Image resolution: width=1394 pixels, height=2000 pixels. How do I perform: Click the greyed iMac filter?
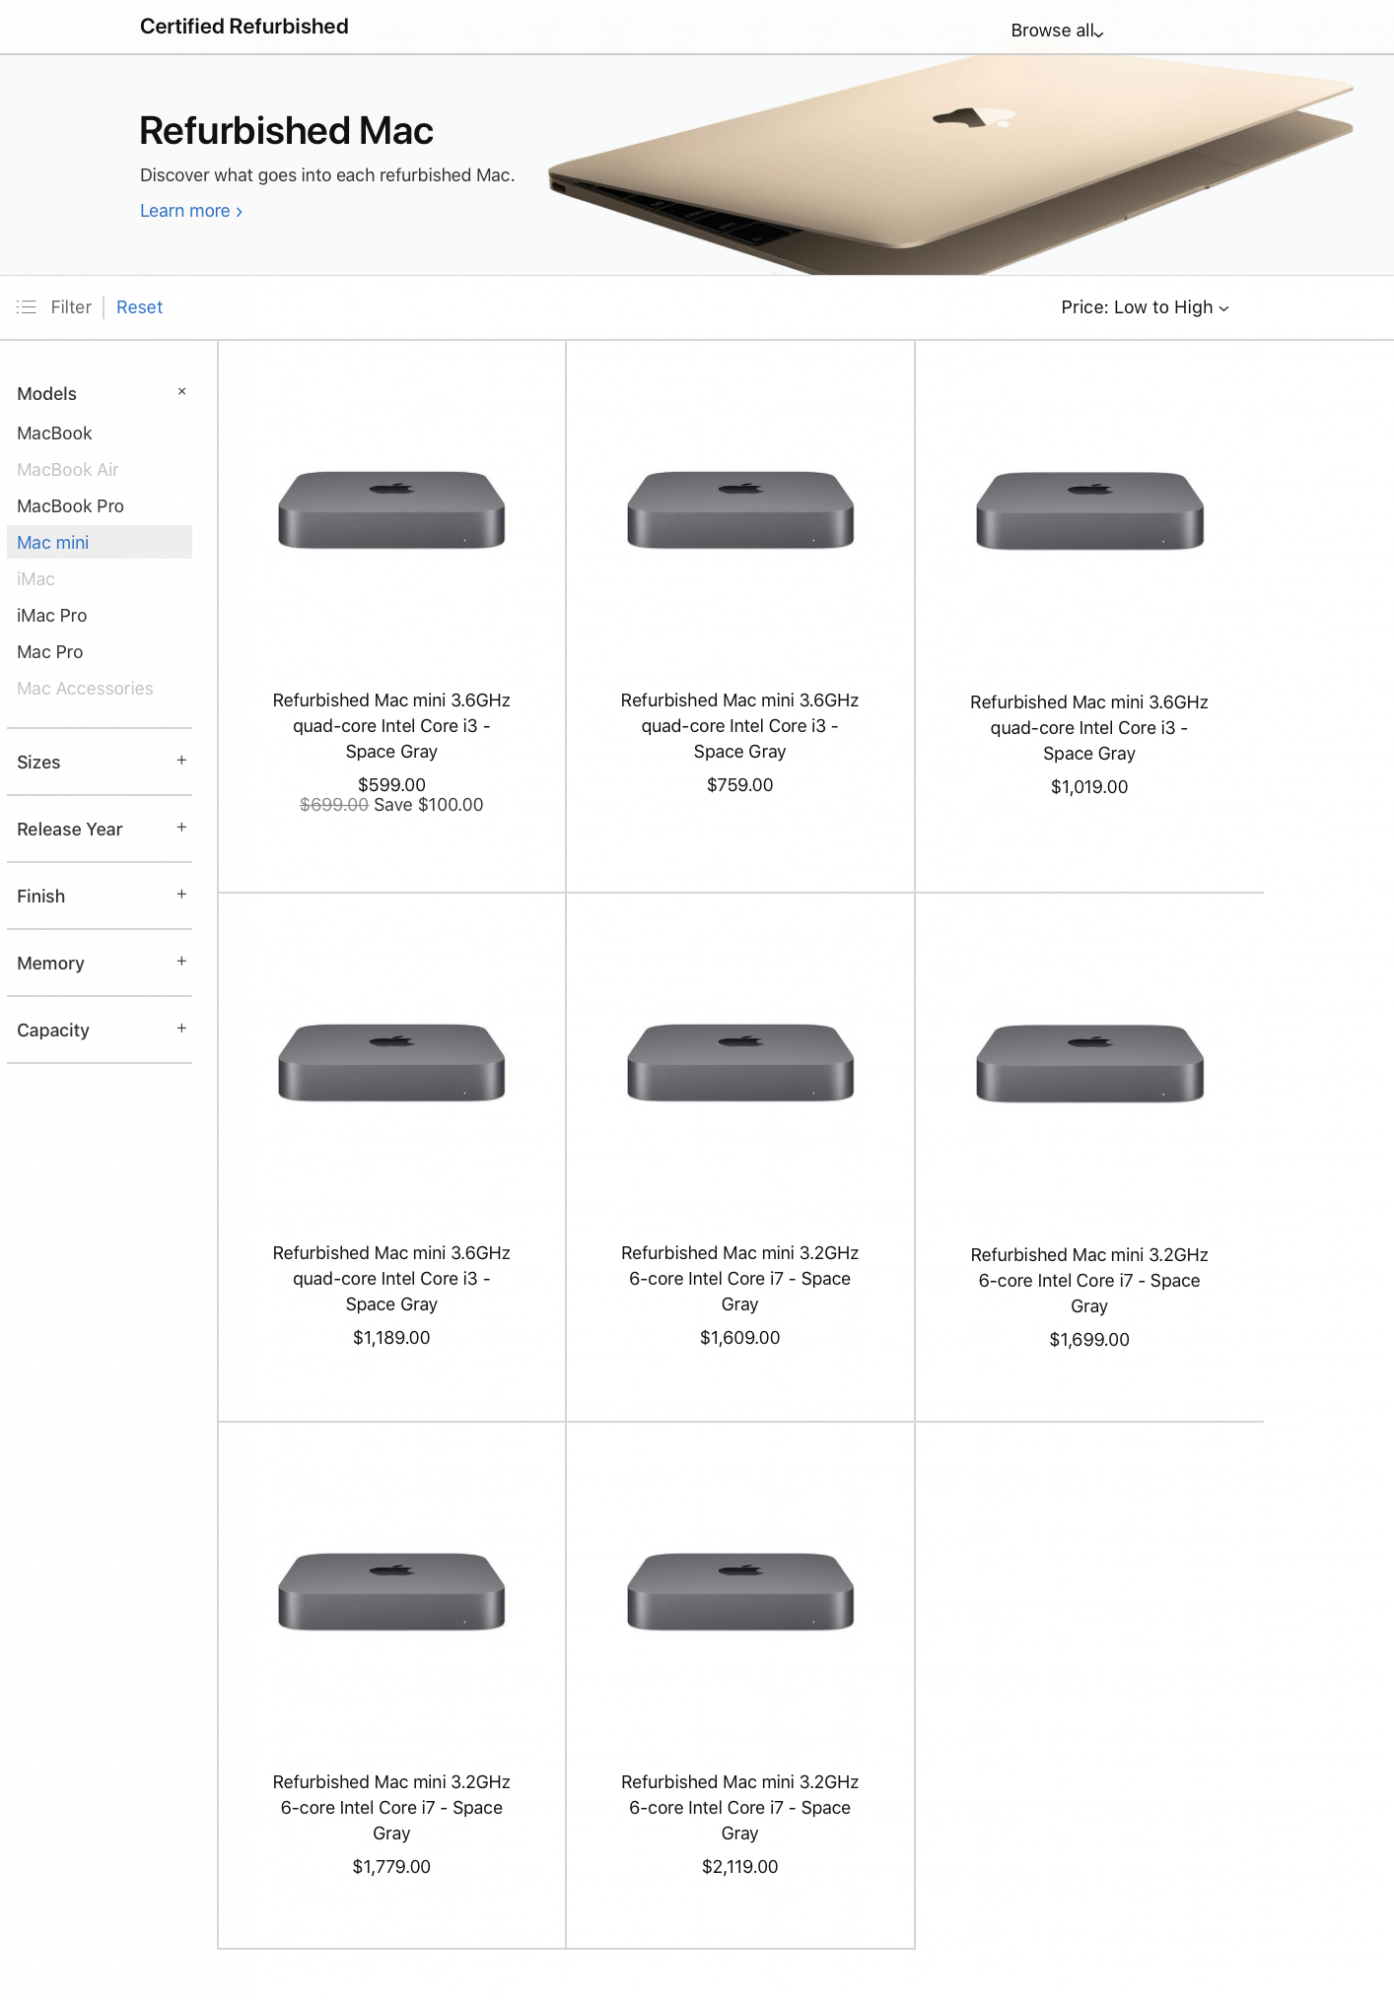[36, 579]
